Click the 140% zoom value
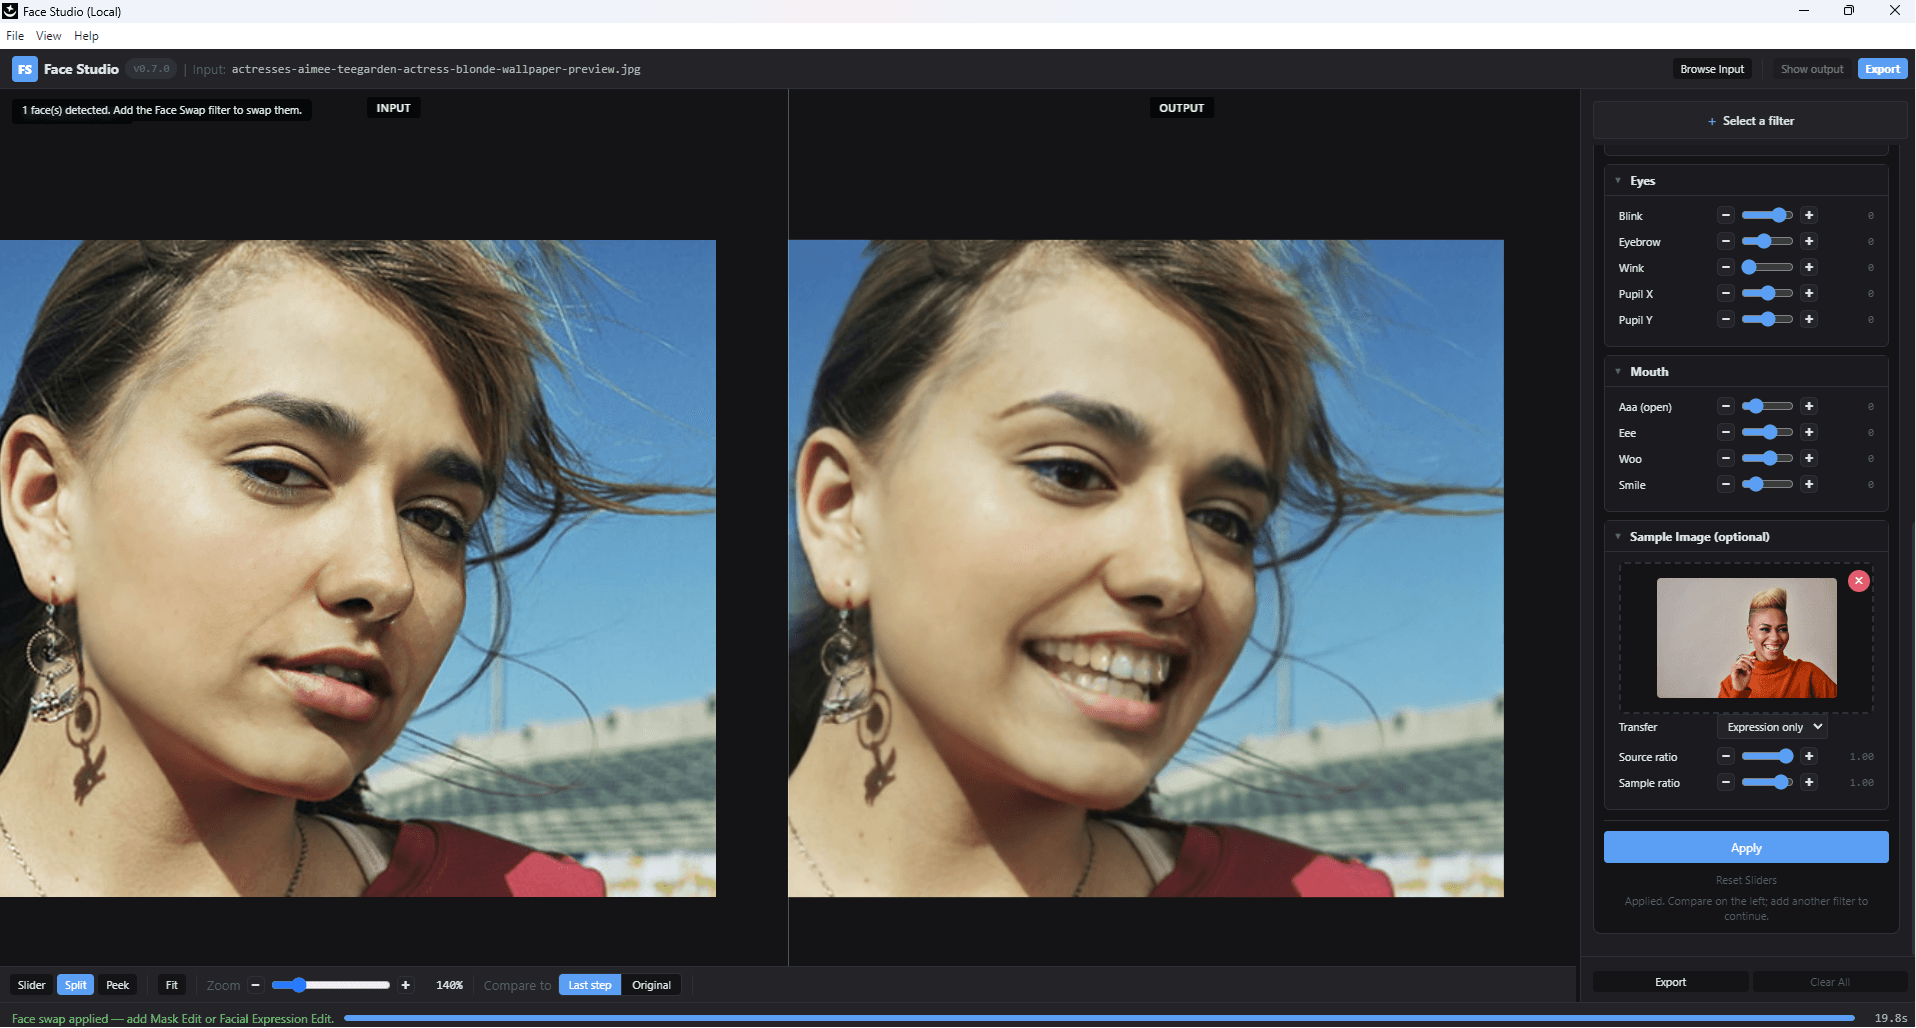Image resolution: width=1916 pixels, height=1028 pixels. coord(449,985)
